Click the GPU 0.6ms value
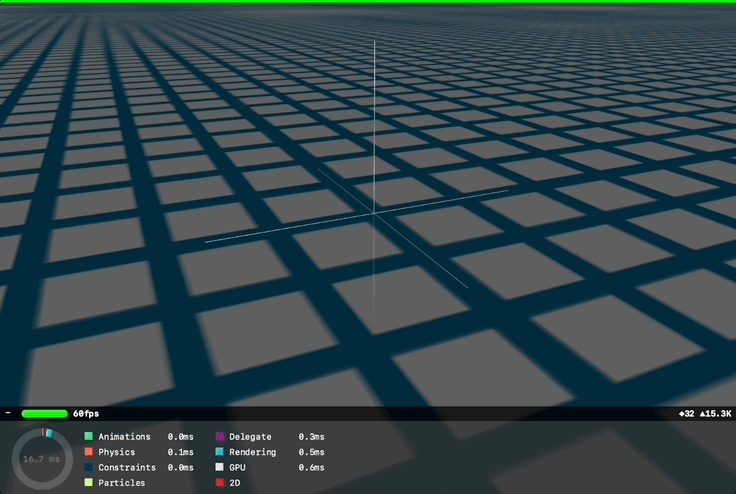The width and height of the screenshot is (736, 494). click(x=311, y=468)
